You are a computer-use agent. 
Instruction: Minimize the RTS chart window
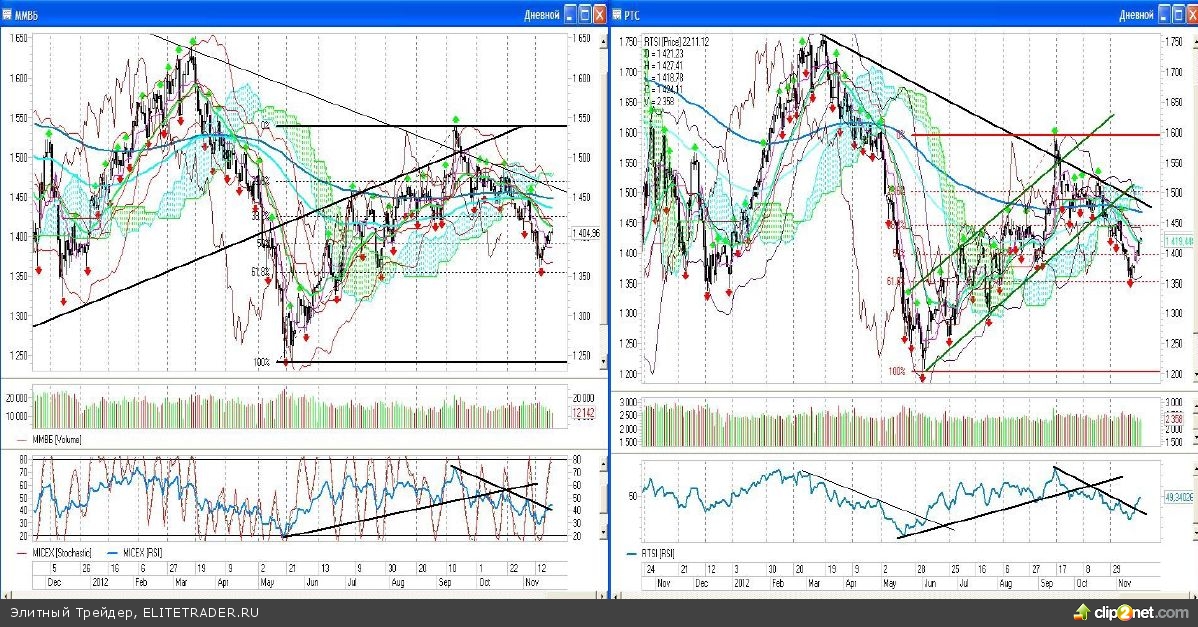tap(1162, 14)
